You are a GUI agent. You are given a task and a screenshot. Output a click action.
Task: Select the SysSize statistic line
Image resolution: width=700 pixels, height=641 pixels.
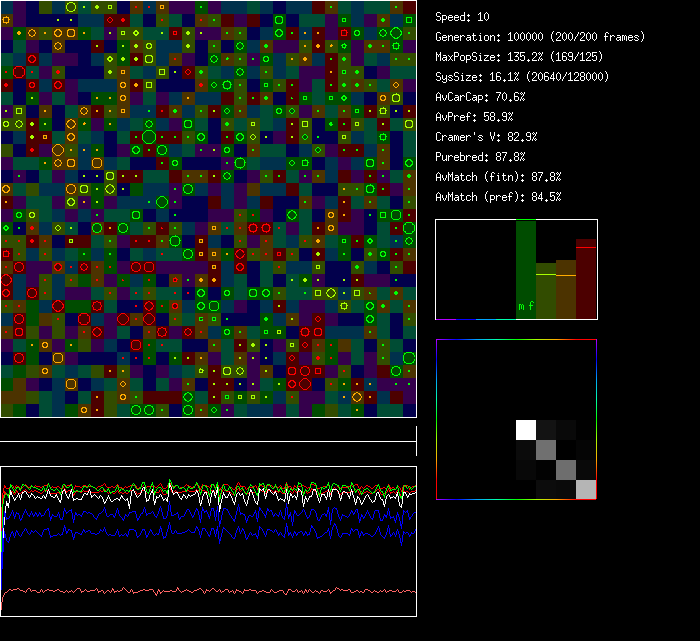(522, 77)
